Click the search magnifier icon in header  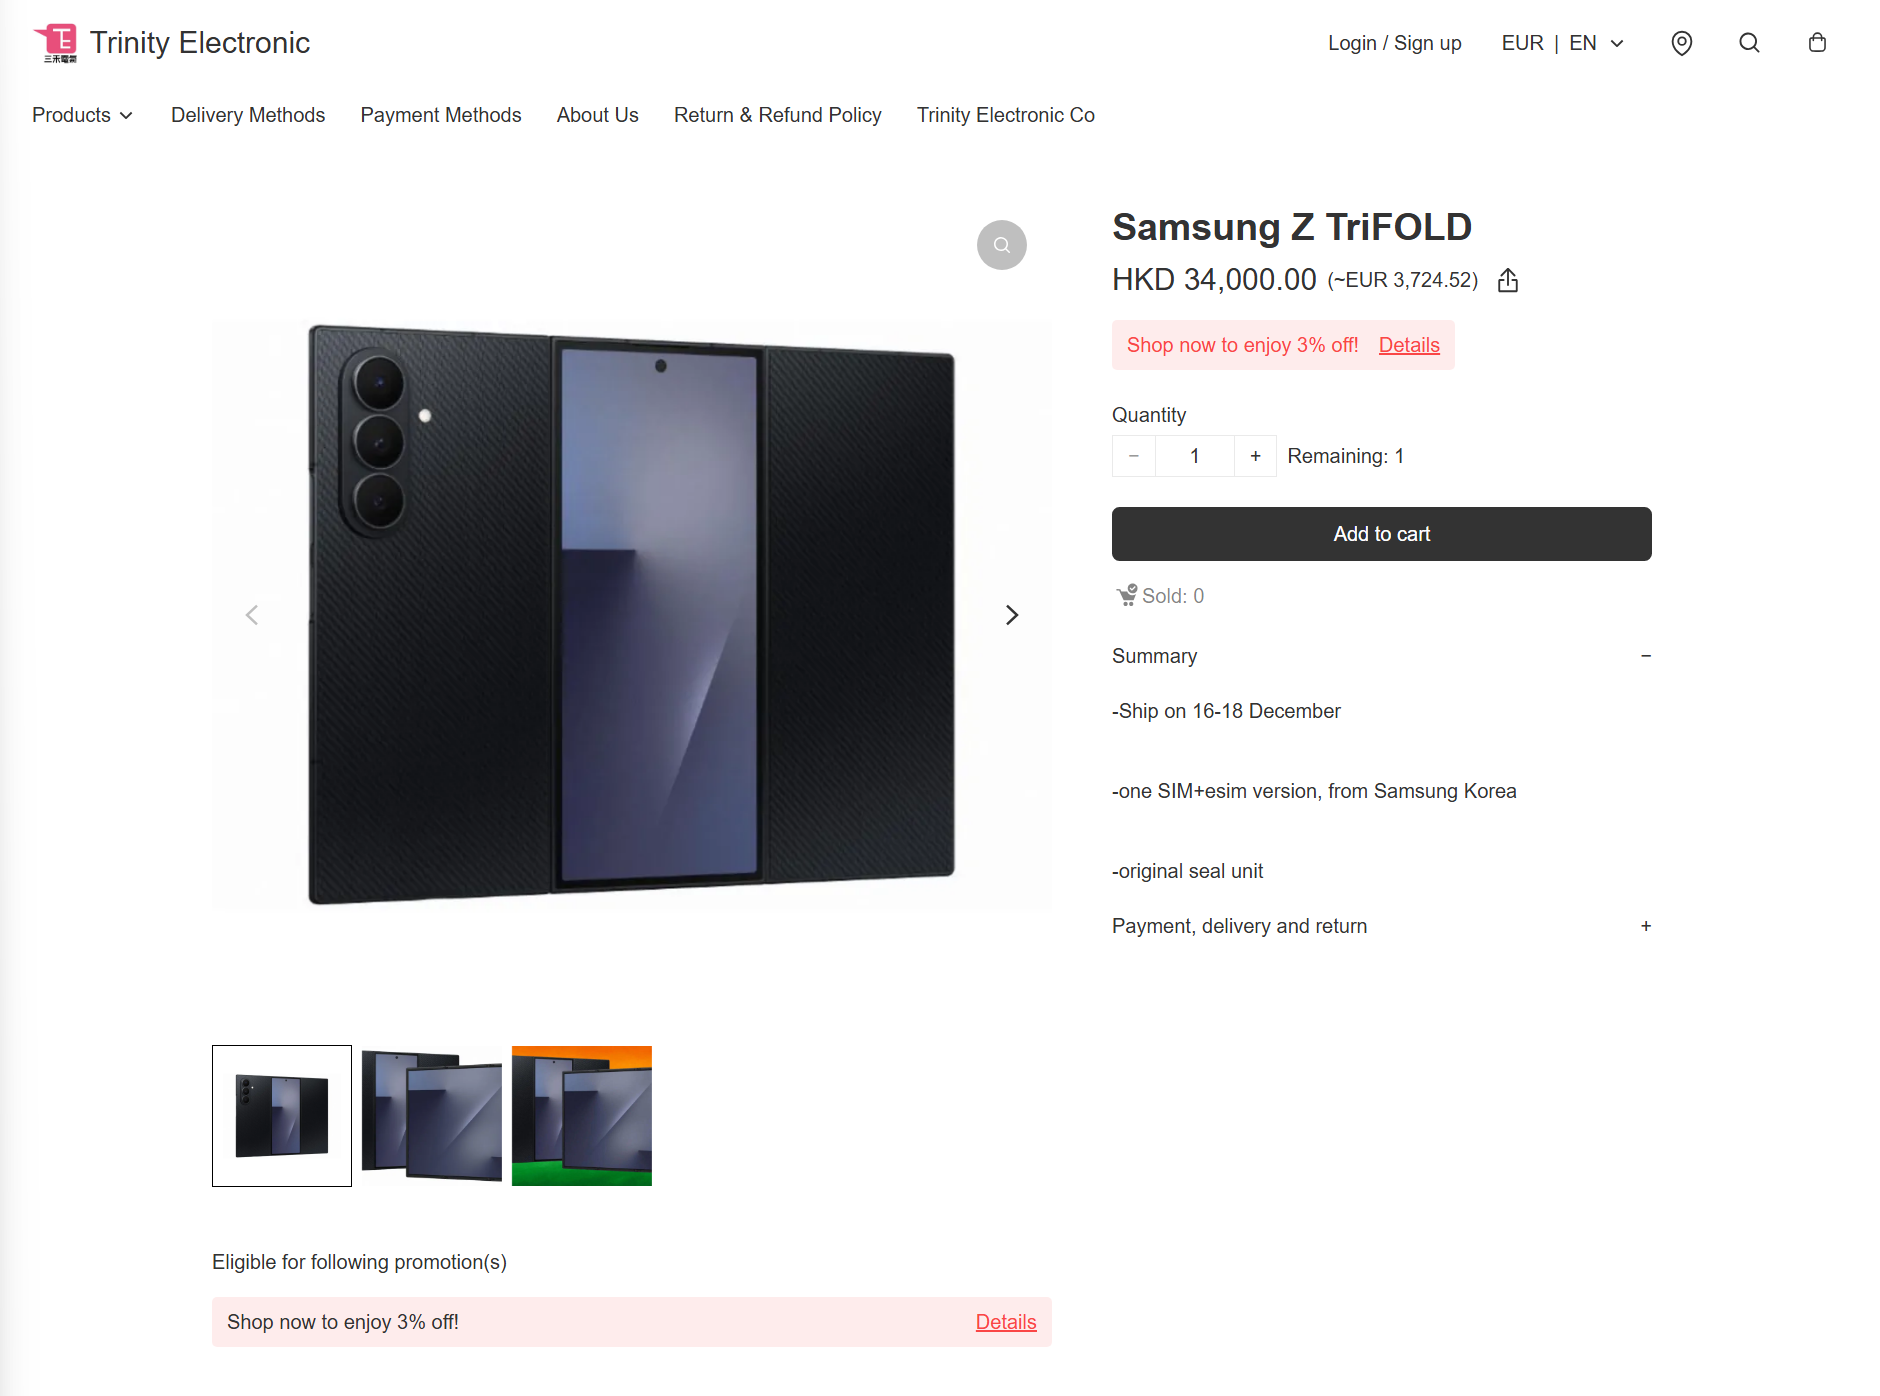click(1749, 43)
